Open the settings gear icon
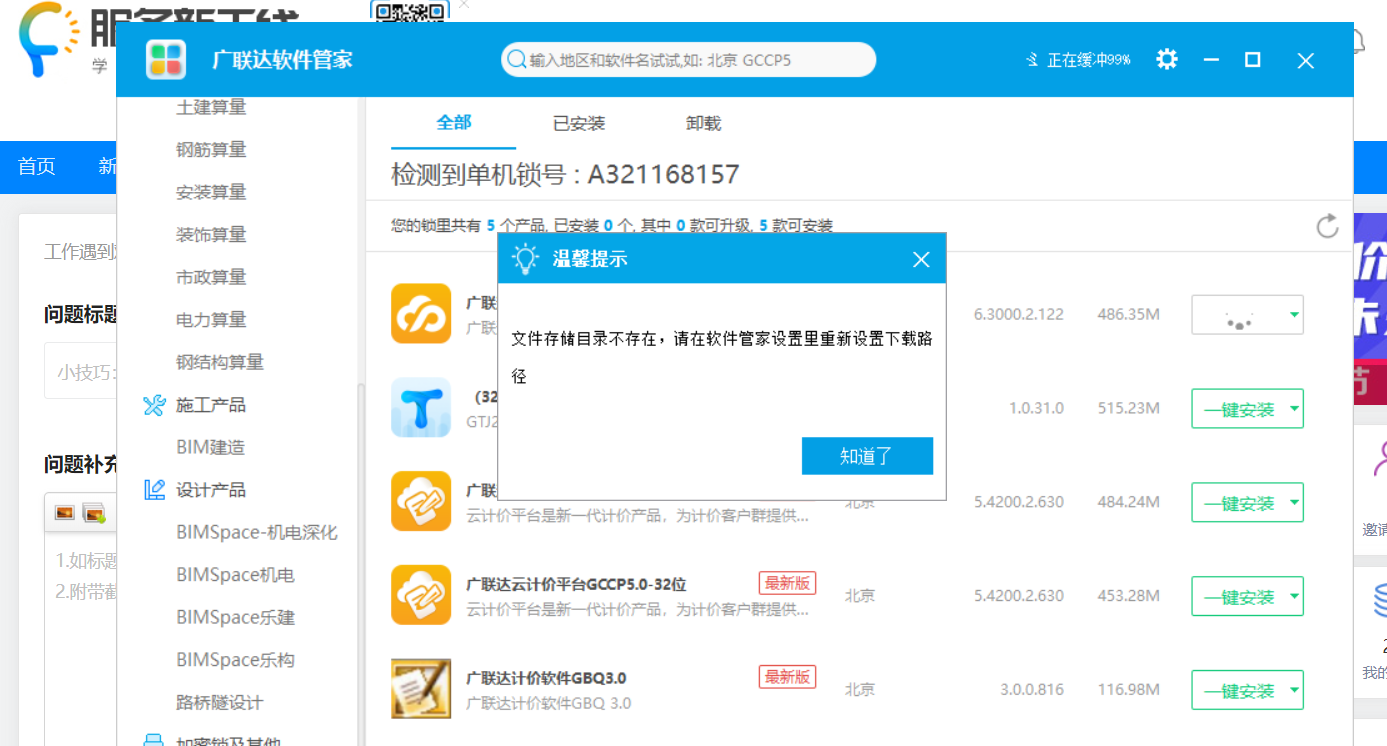The image size is (1387, 746). click(1166, 60)
